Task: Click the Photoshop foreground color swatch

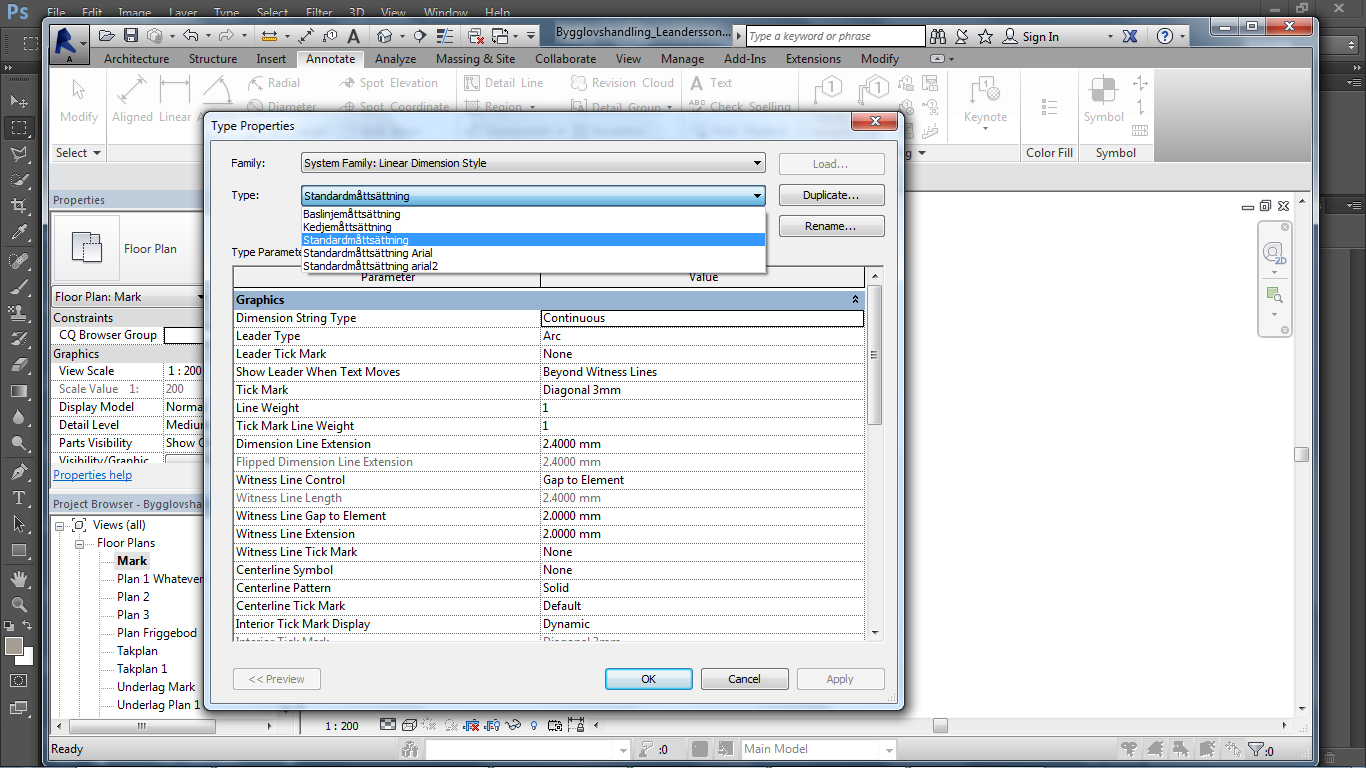Action: point(14,646)
